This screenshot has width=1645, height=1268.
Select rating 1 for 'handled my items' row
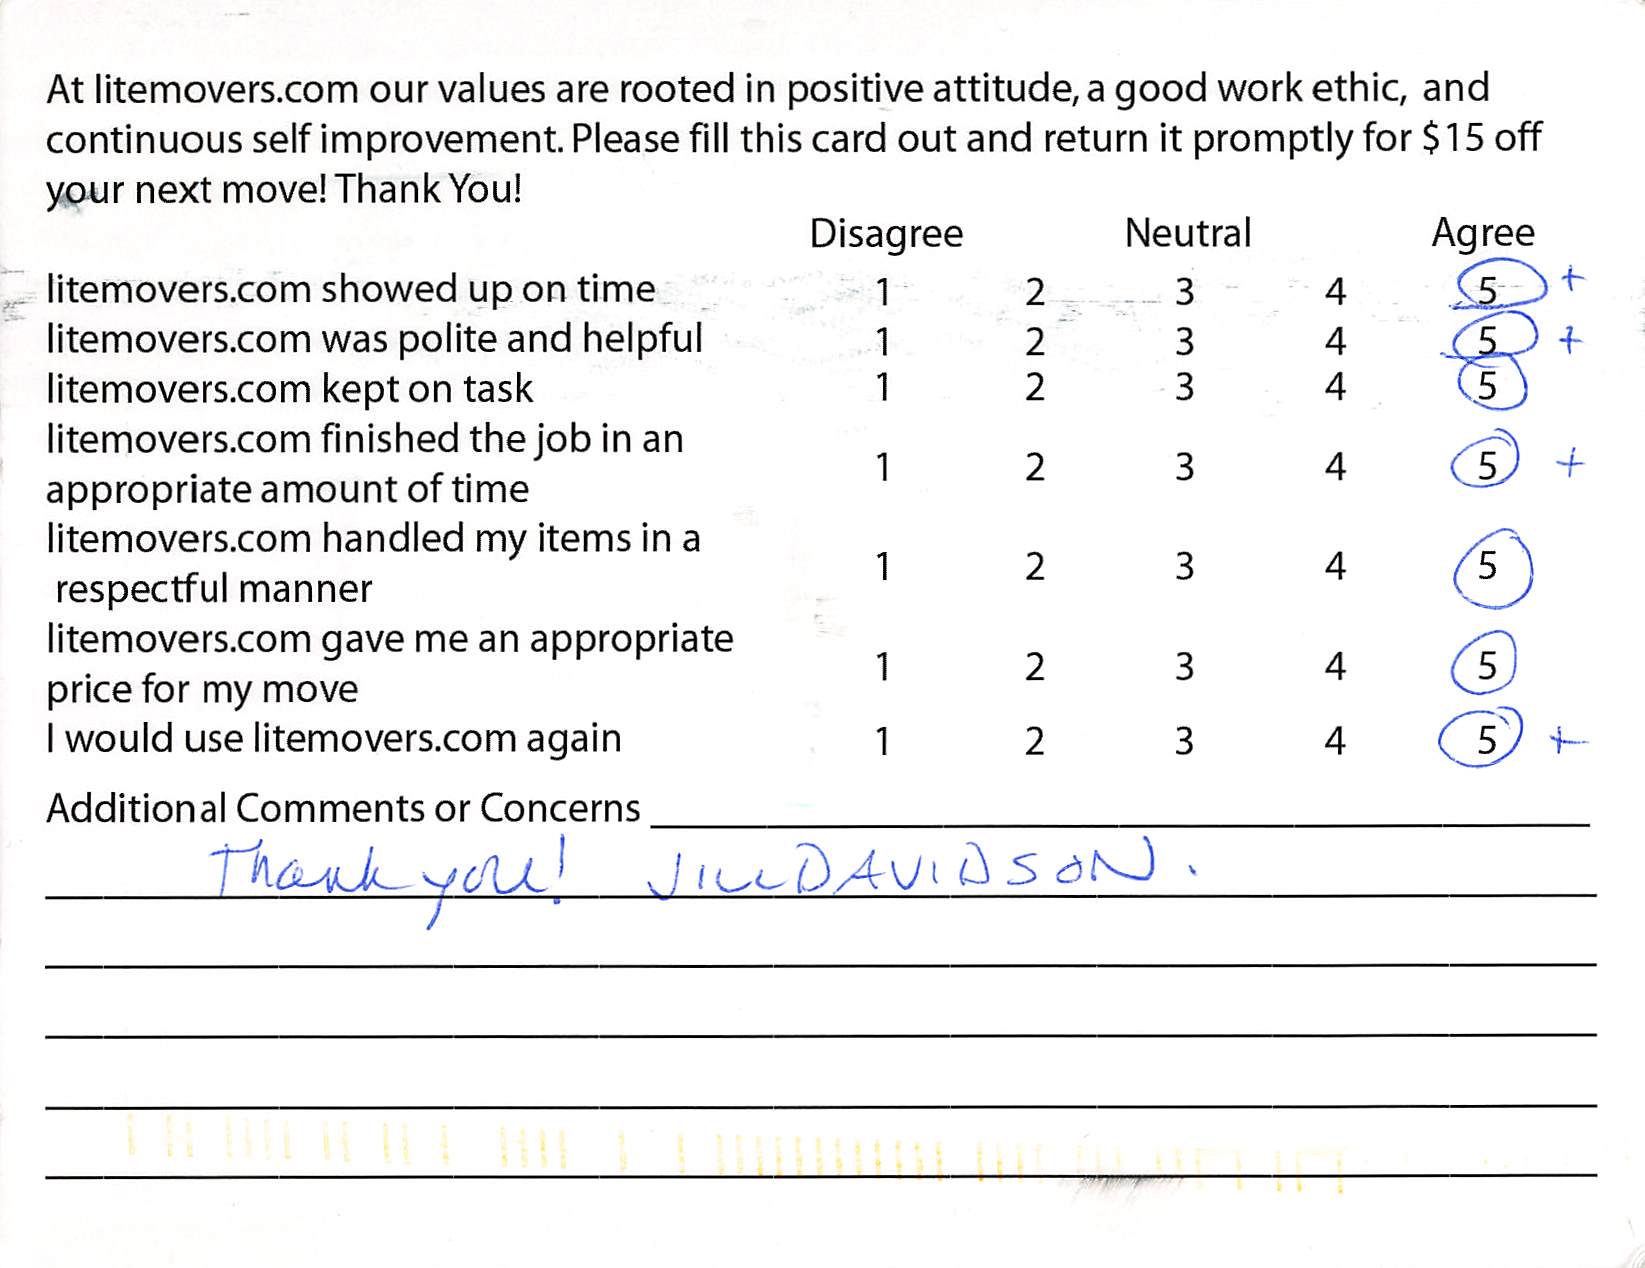tap(883, 567)
